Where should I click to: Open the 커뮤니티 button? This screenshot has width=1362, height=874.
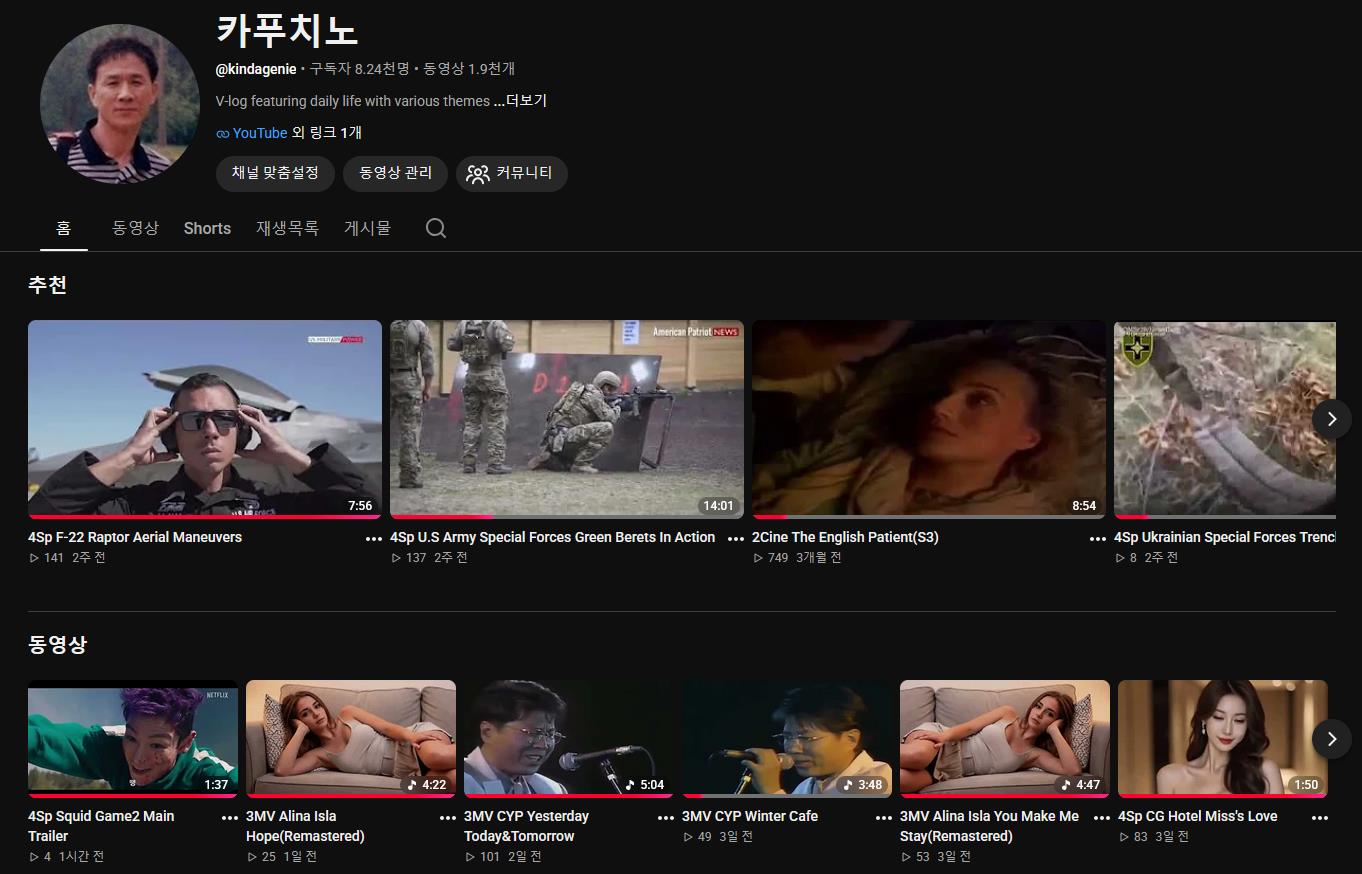click(x=512, y=173)
